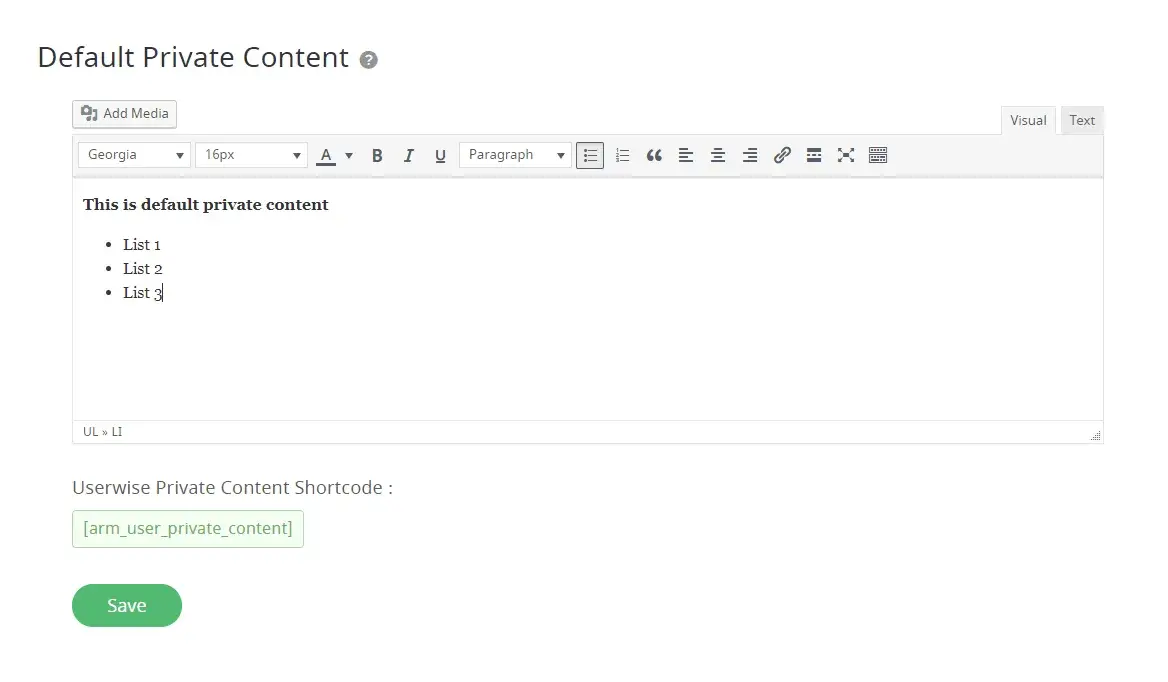This screenshot has height=682, width=1168.
Task: Open the Georgia font family dropdown
Action: coord(134,155)
